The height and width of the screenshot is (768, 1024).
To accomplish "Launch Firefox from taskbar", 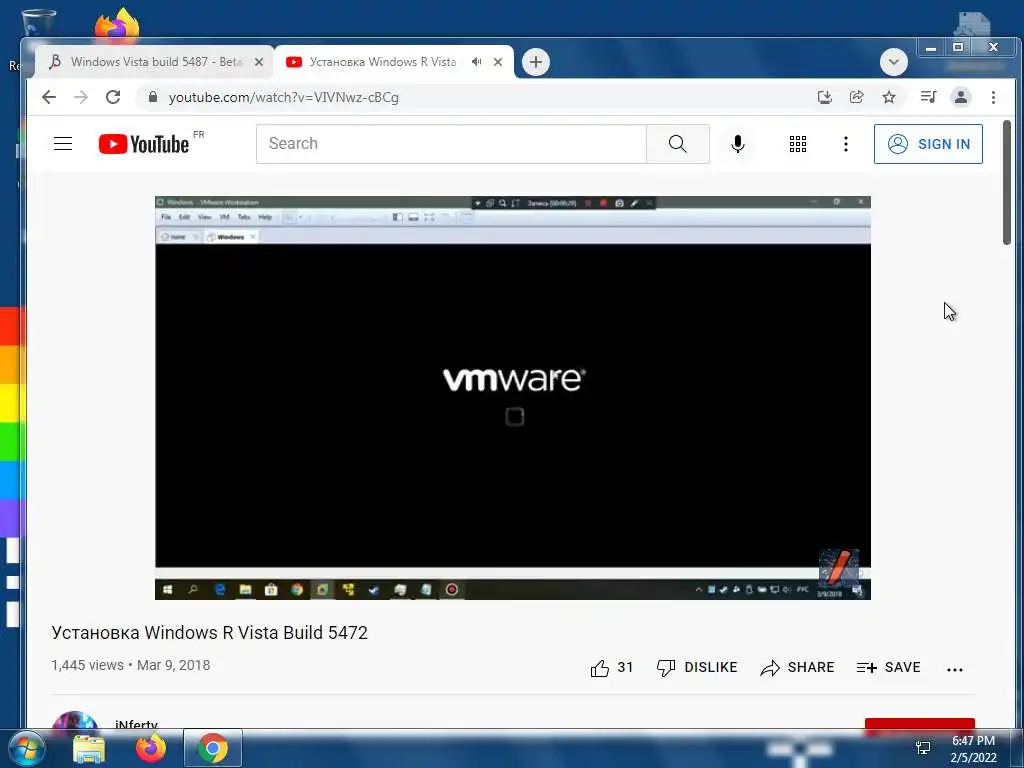I will click(x=150, y=749).
